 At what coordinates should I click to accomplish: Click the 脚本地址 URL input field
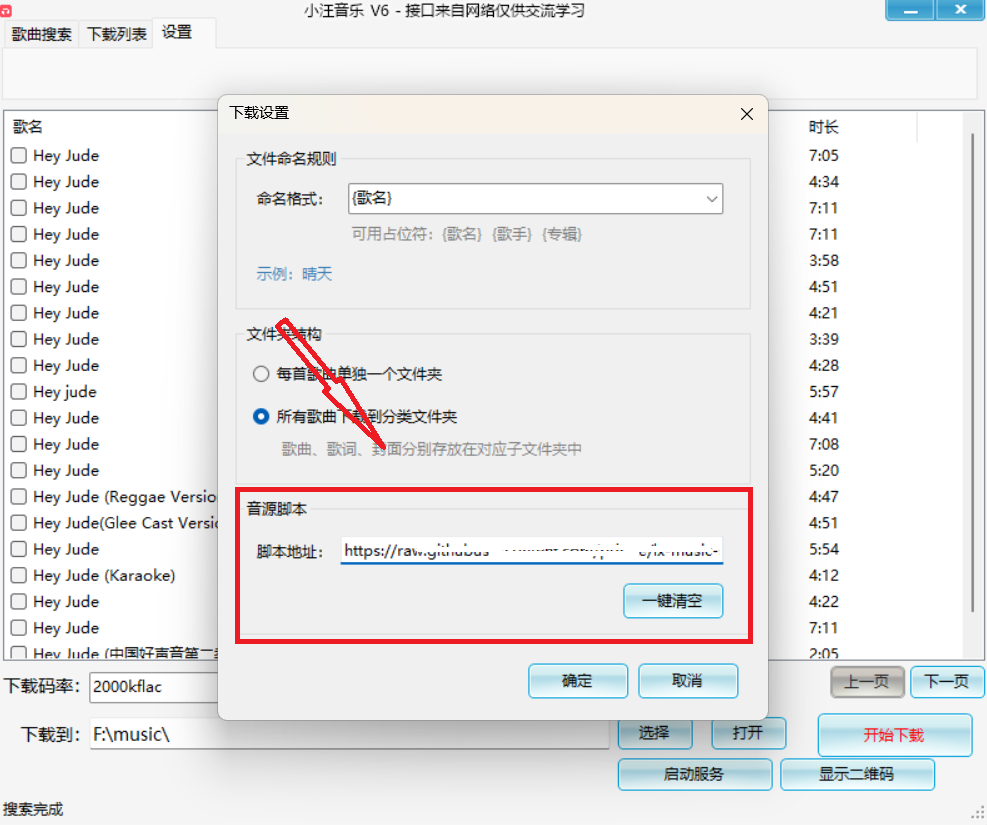point(531,551)
